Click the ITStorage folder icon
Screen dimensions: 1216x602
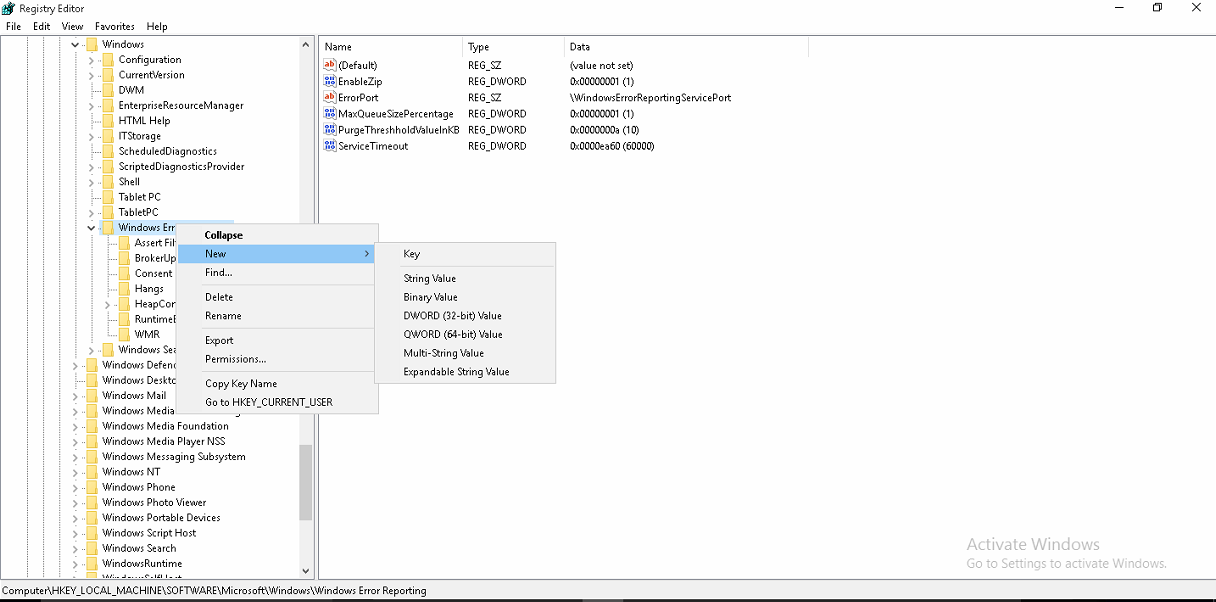(x=108, y=136)
